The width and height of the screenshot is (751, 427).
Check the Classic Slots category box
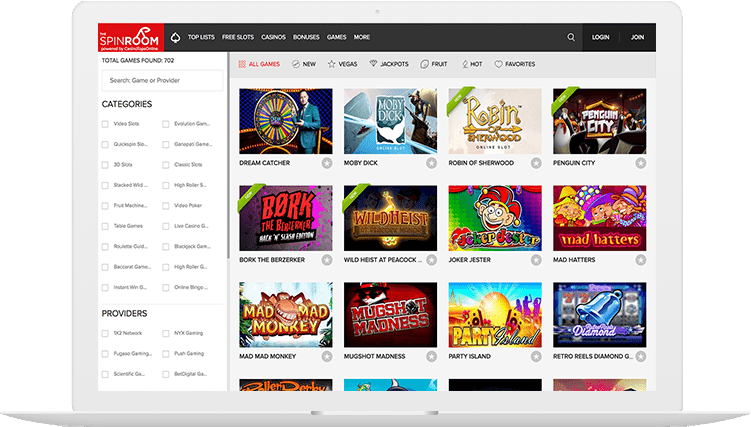166,164
